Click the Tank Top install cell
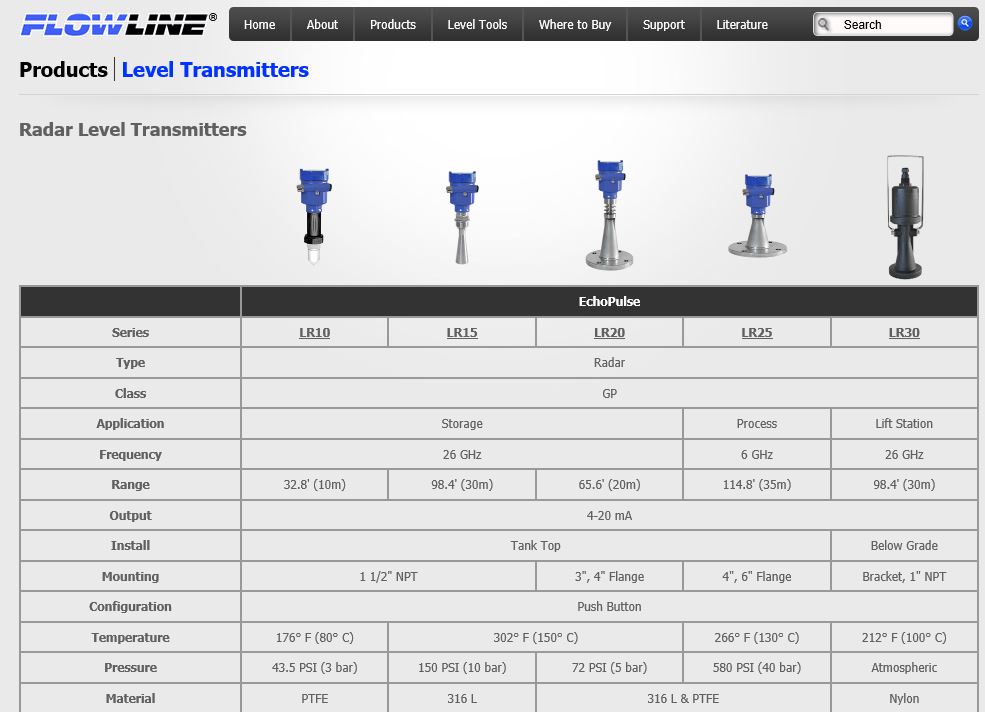985x712 pixels. coord(535,545)
